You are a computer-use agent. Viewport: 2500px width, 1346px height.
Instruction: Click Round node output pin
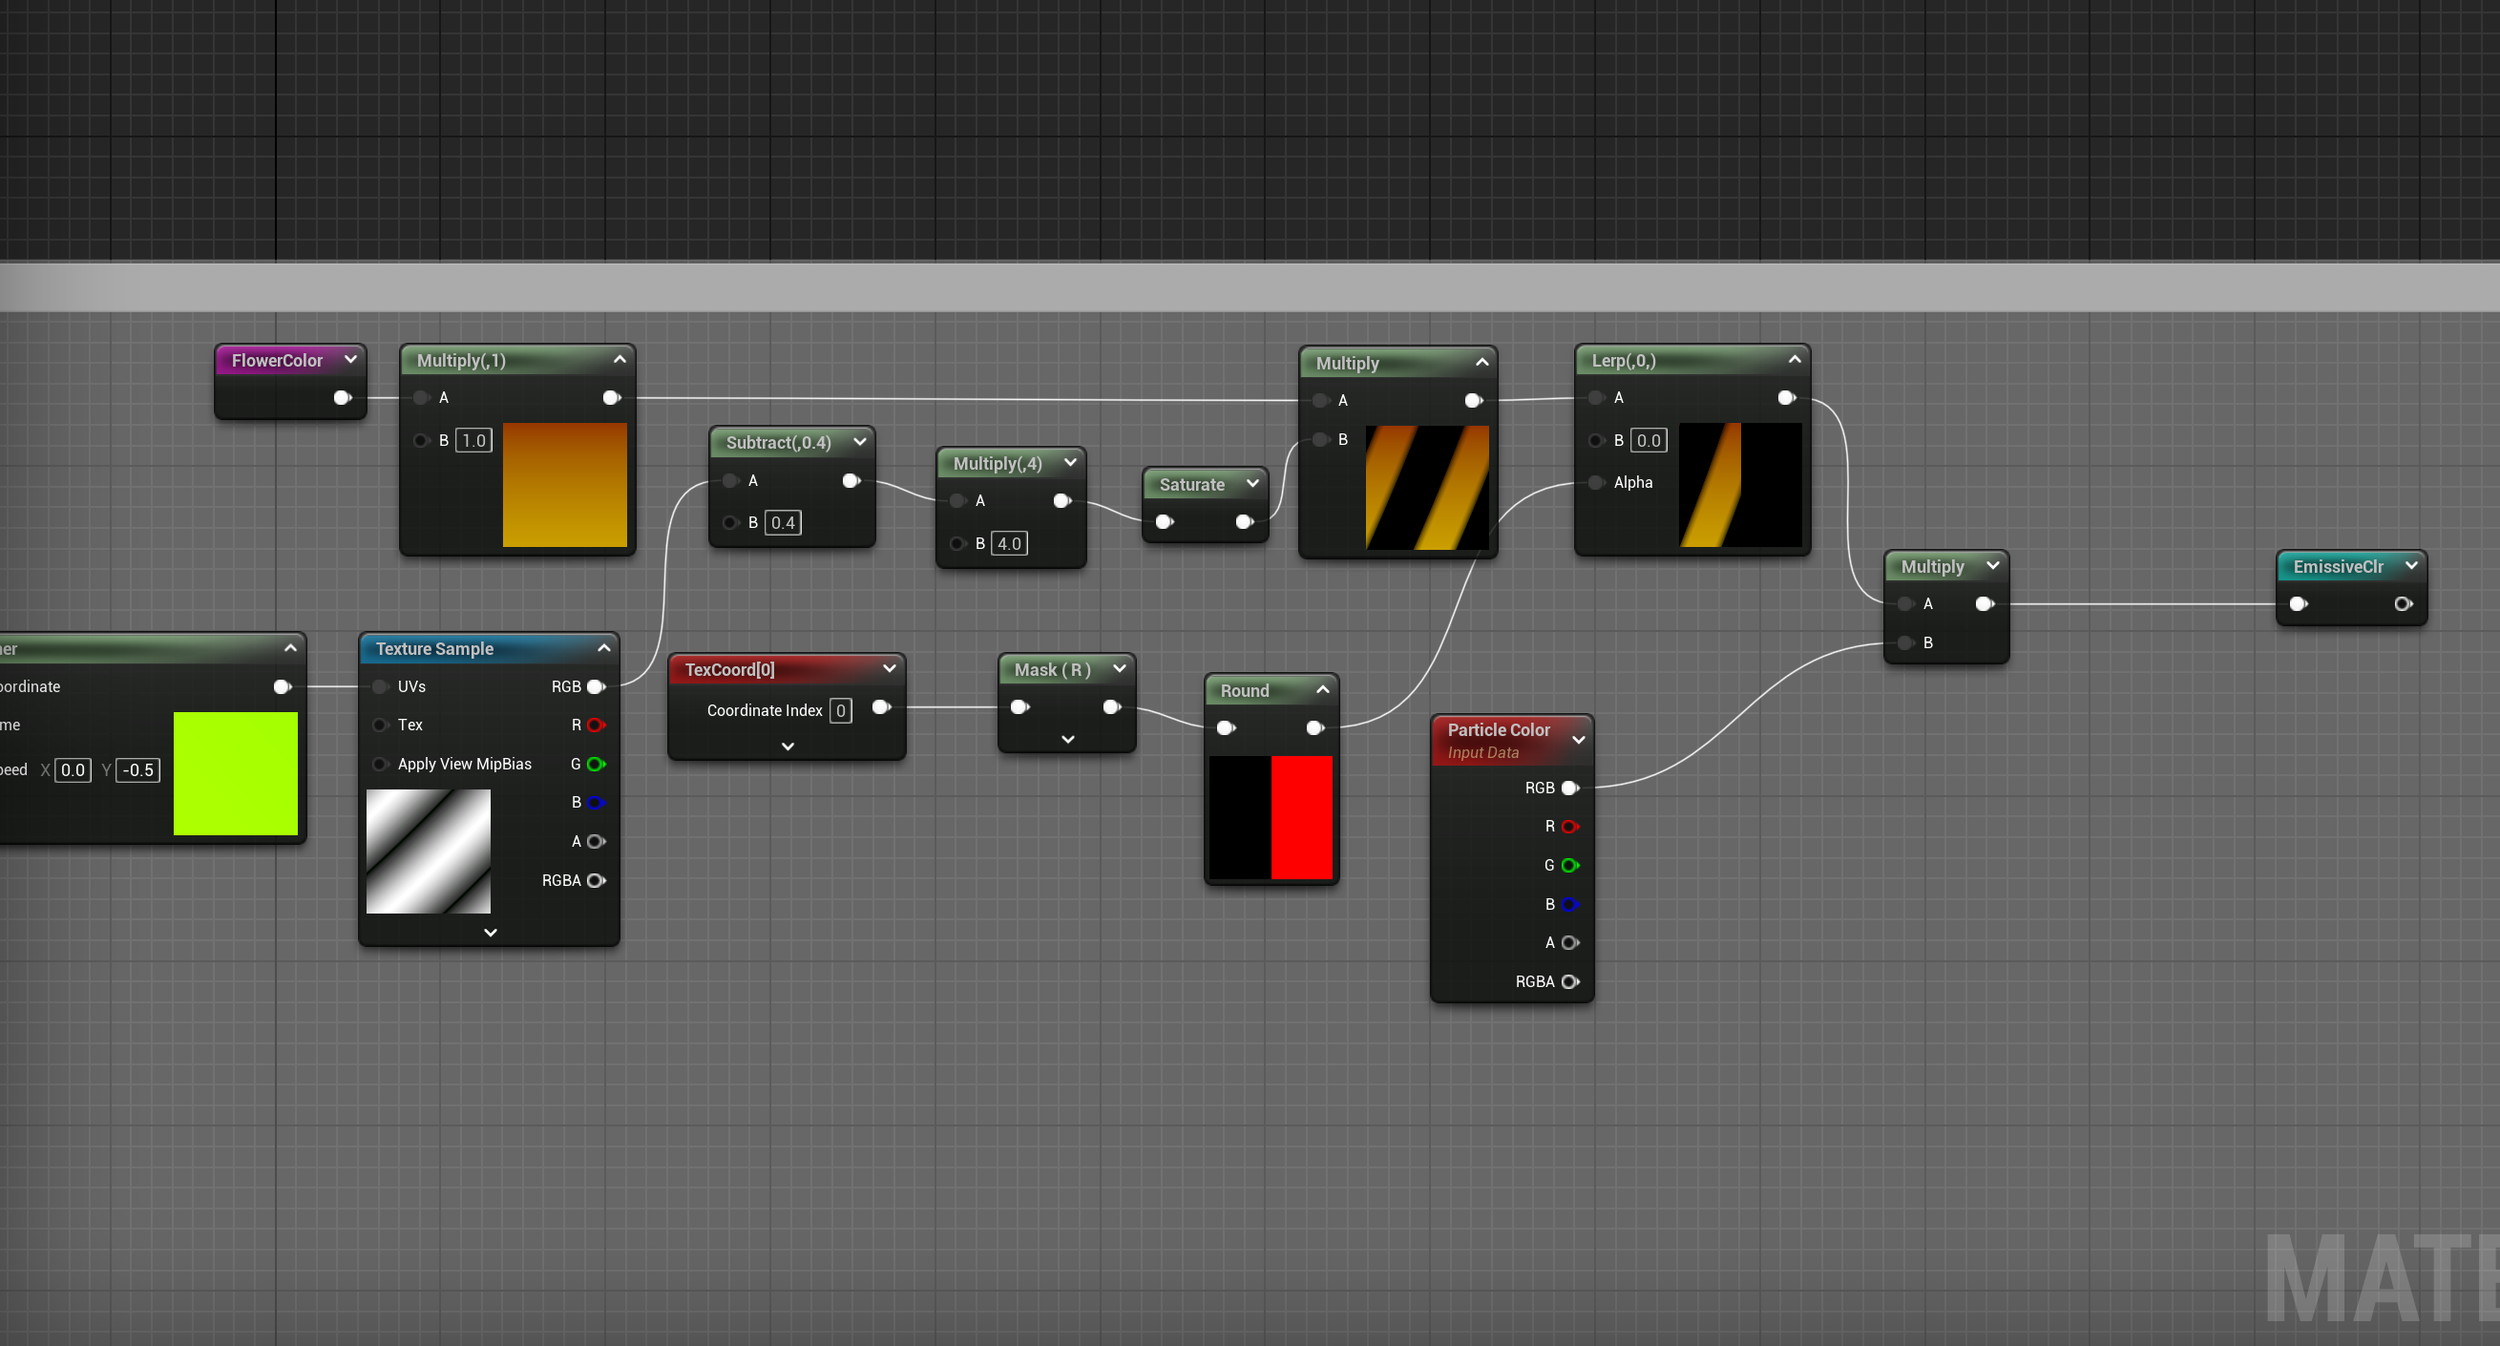click(x=1315, y=728)
